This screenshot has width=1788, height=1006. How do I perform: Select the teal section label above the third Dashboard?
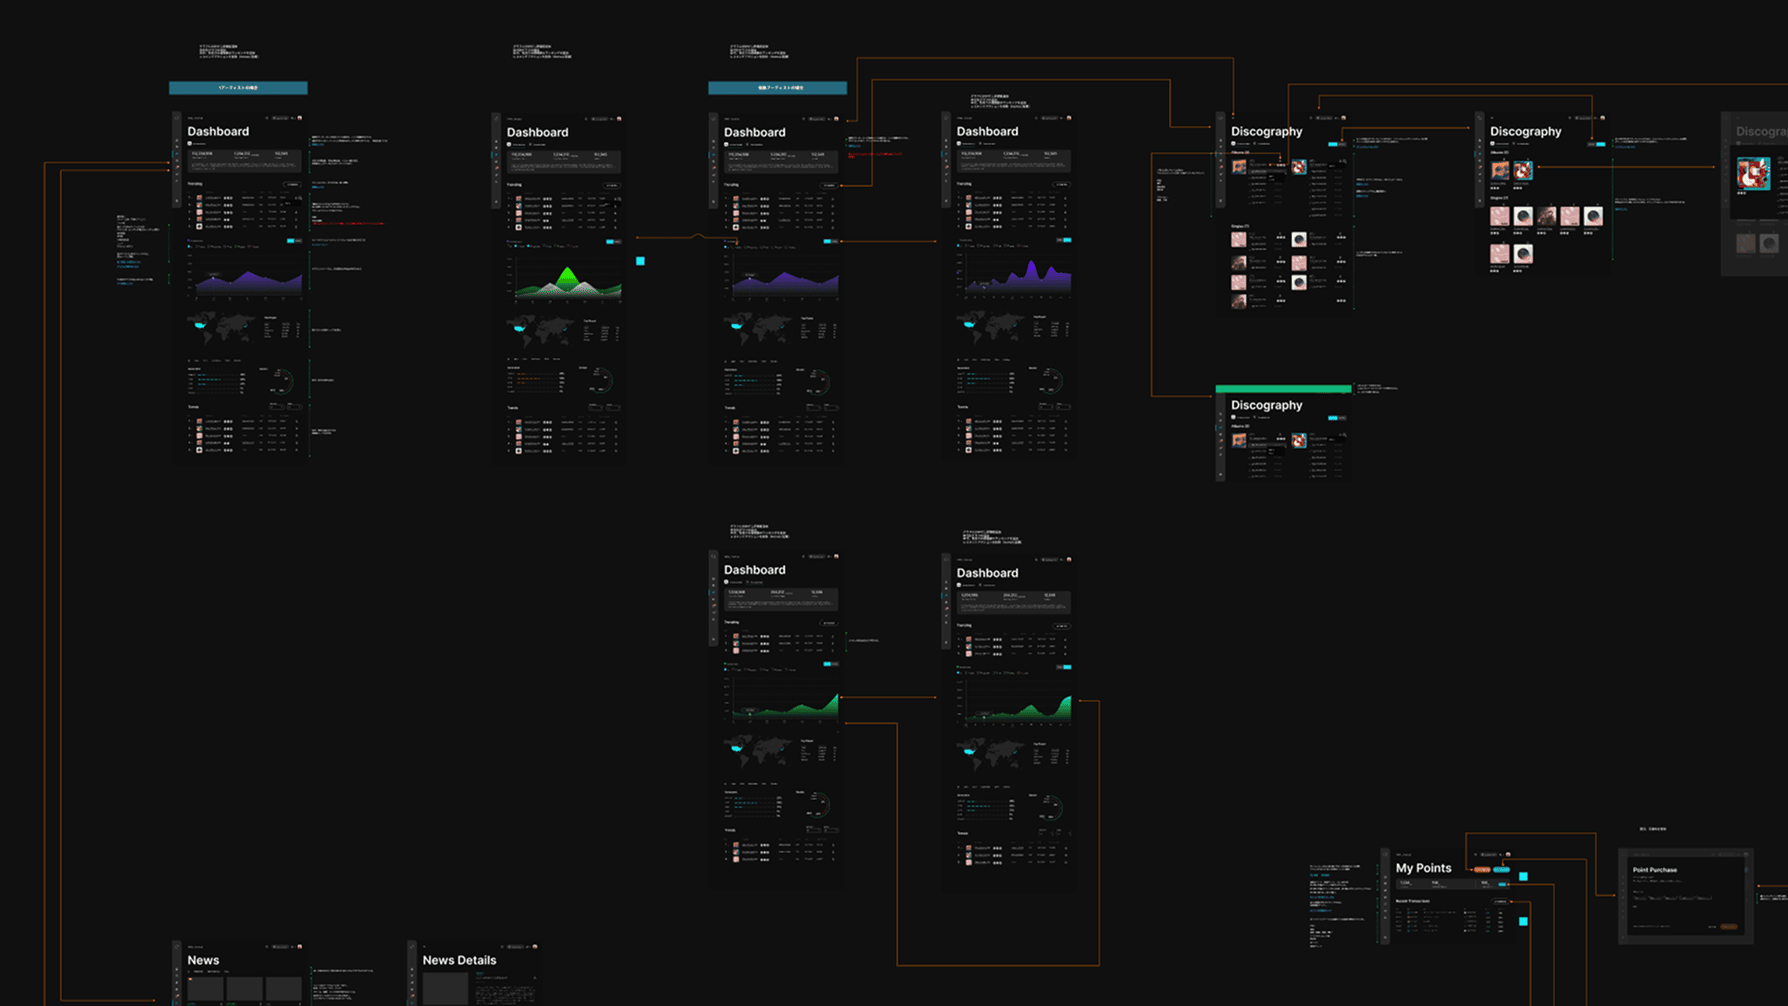point(777,88)
